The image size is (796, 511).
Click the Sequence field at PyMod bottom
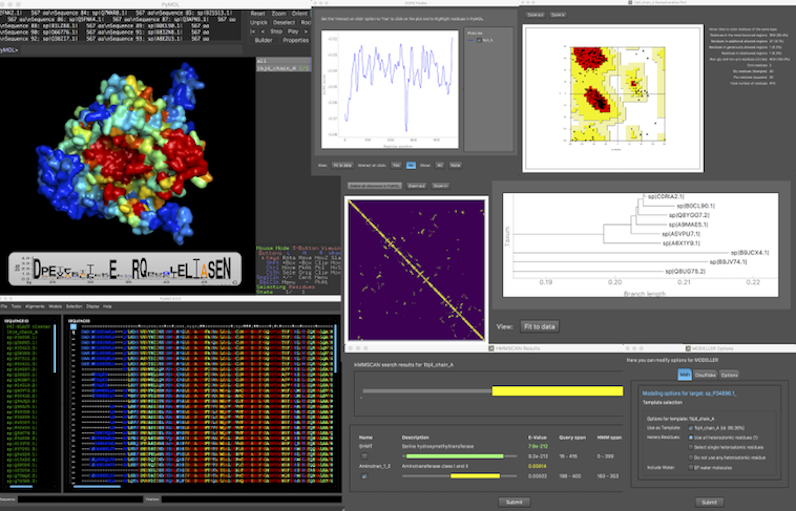click(80, 499)
